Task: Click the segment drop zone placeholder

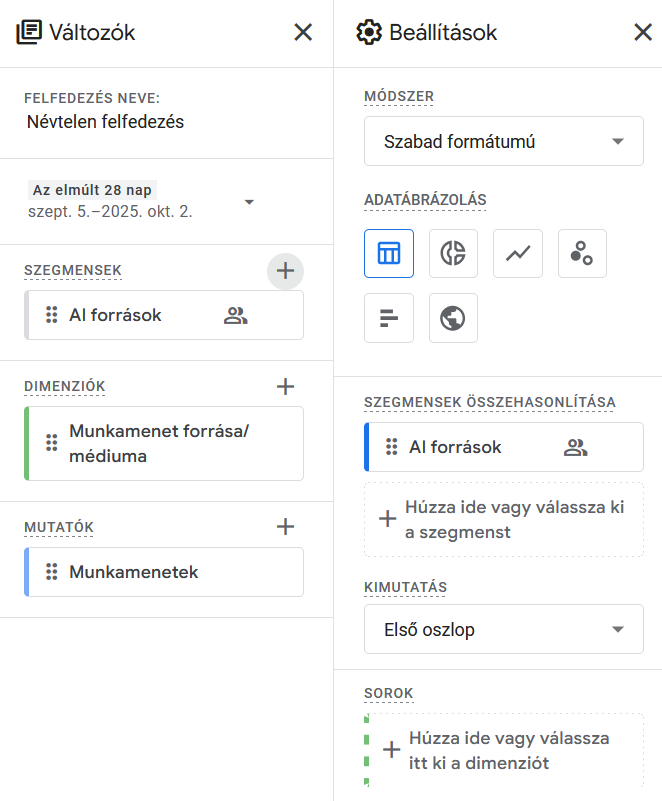Action: coord(503,520)
